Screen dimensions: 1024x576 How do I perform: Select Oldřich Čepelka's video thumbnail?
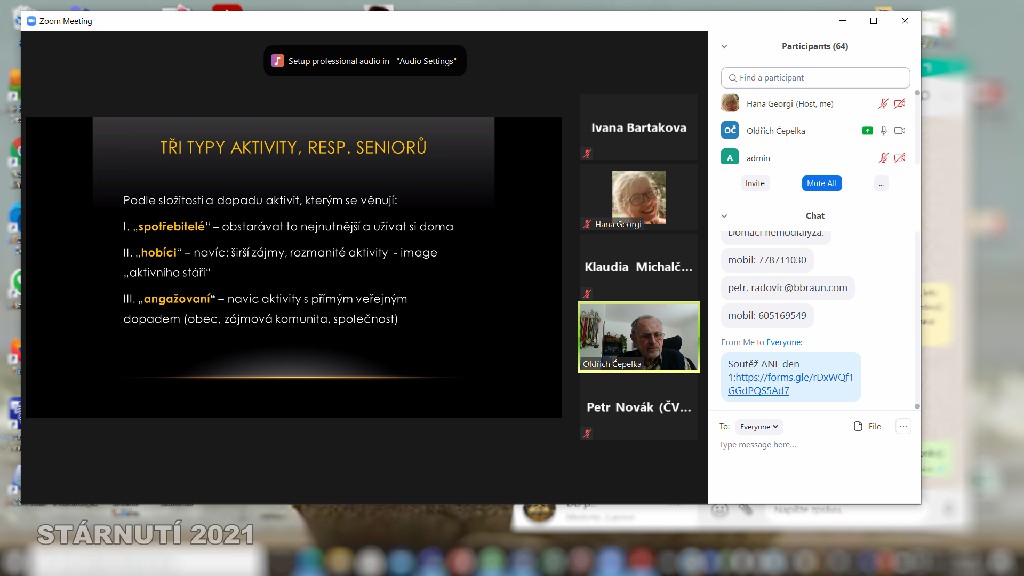coord(639,338)
